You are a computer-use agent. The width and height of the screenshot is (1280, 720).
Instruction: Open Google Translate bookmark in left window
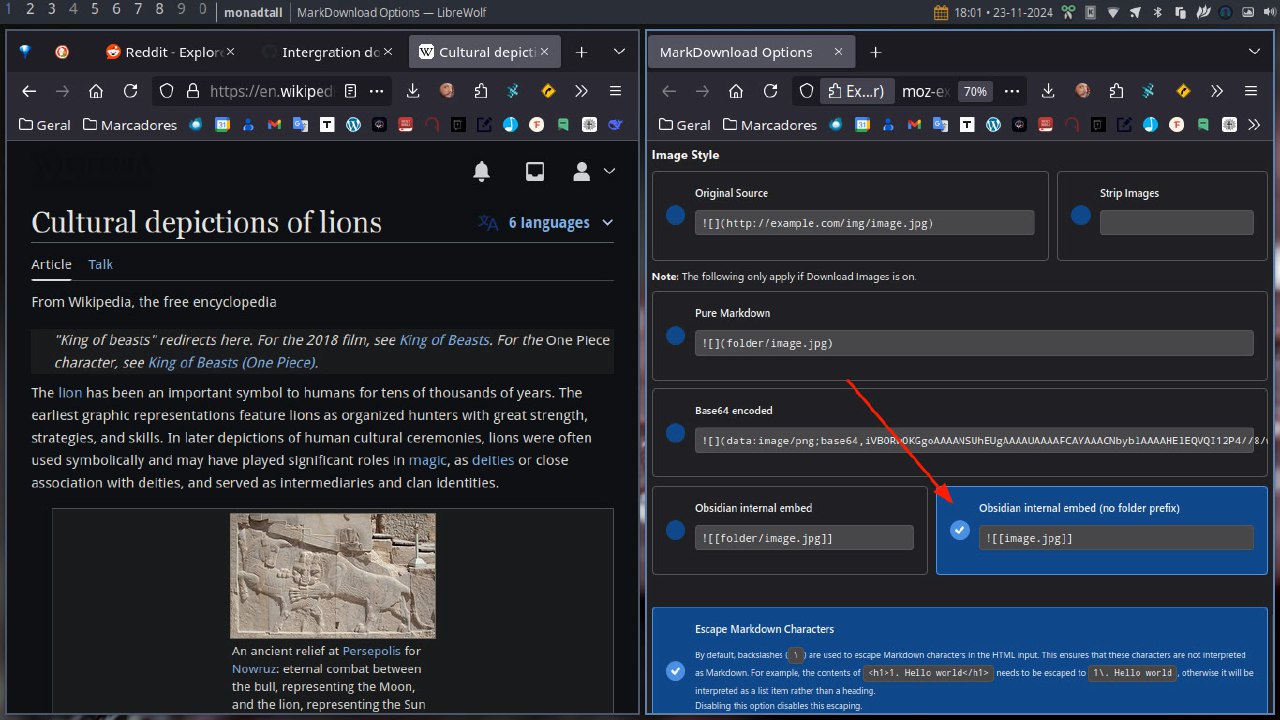coord(300,125)
